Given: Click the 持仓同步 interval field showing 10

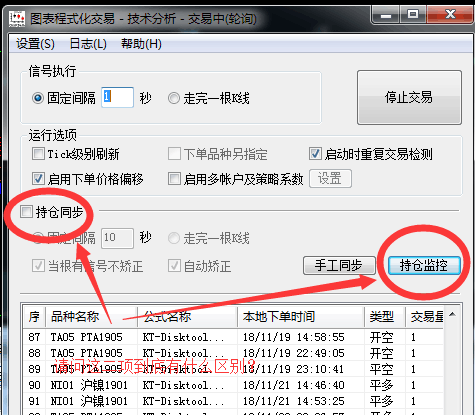Looking at the screenshot, I should pos(117,238).
